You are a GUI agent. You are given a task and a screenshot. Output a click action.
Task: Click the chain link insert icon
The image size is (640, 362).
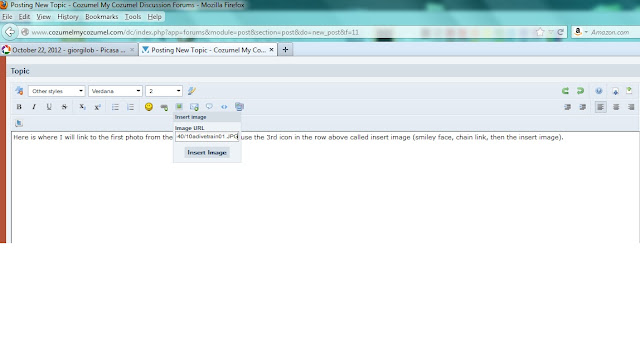(x=164, y=107)
